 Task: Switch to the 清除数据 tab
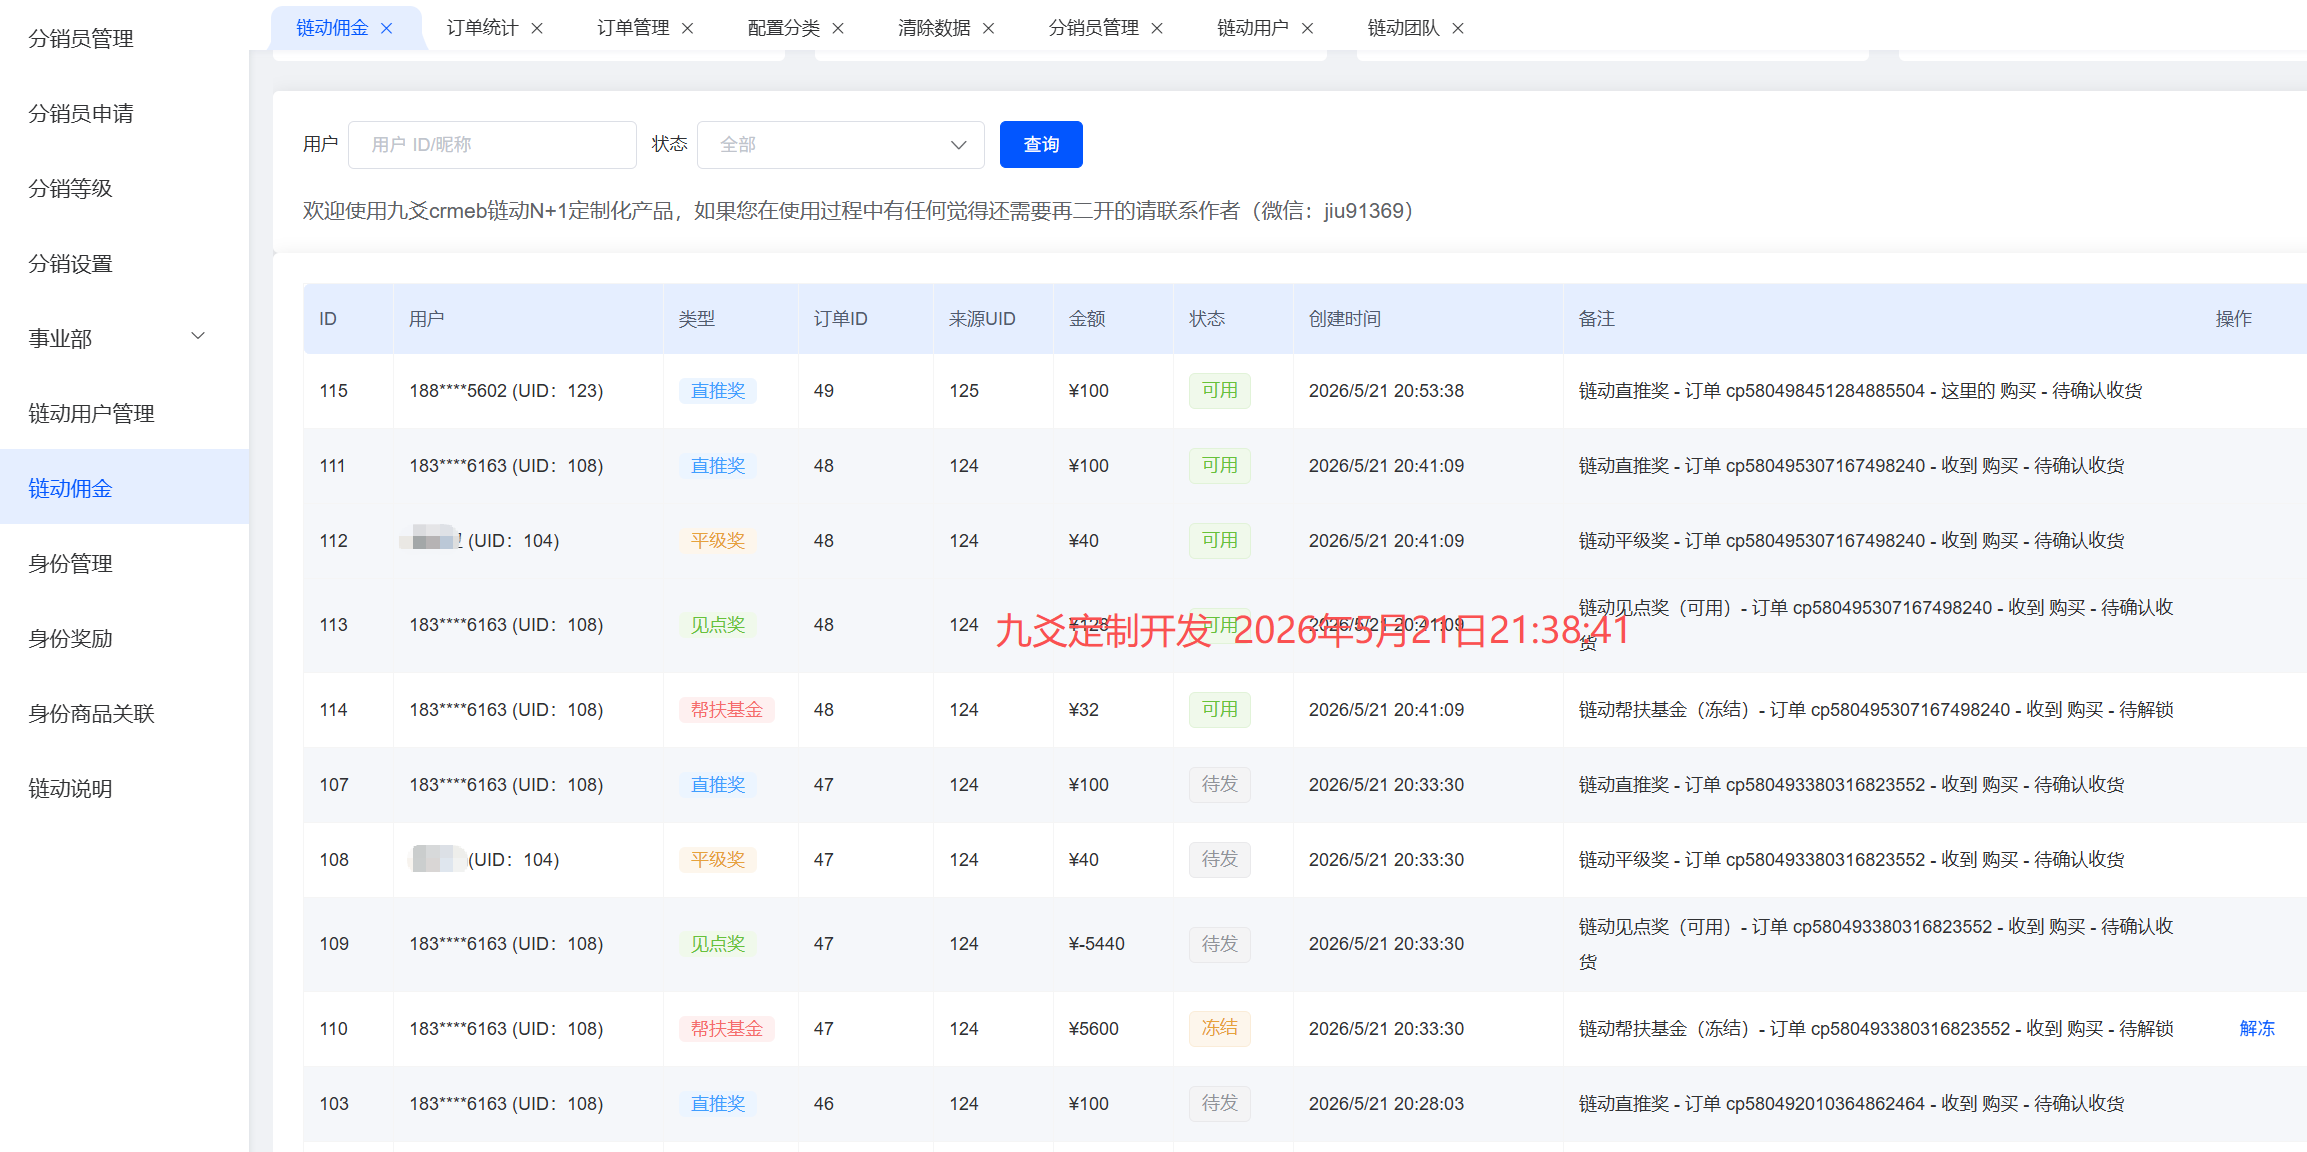(x=934, y=28)
